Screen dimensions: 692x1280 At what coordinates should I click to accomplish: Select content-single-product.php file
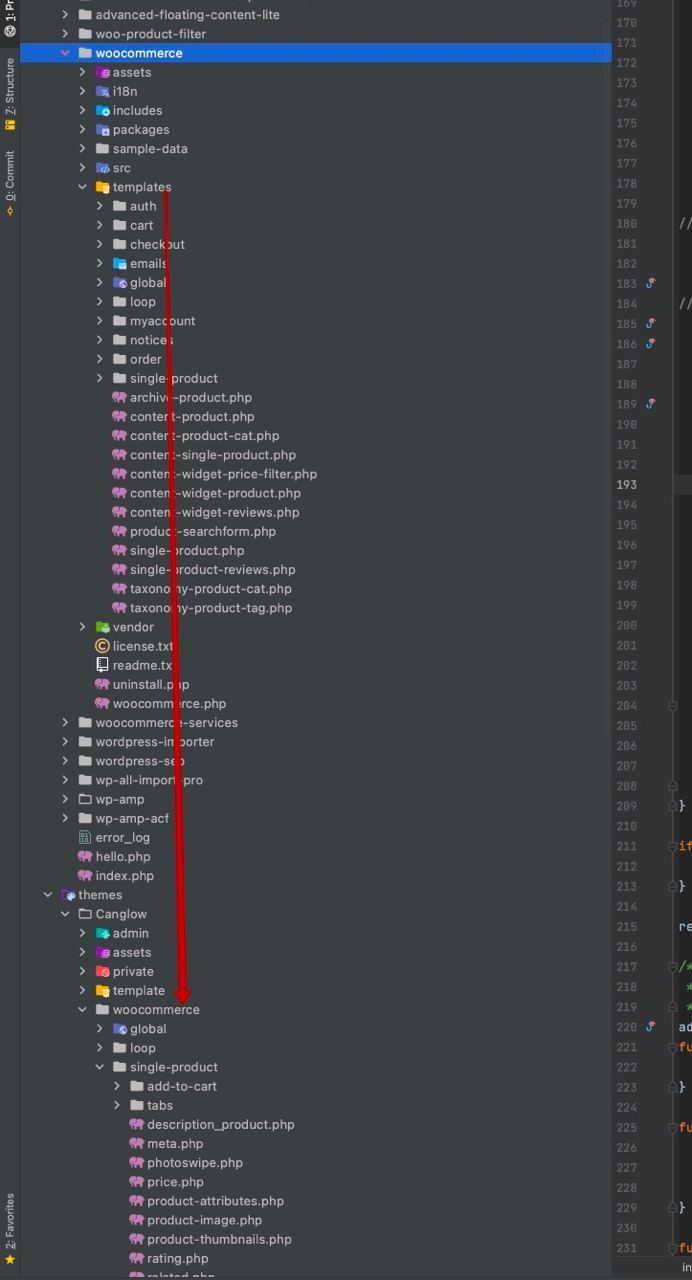pos(212,455)
